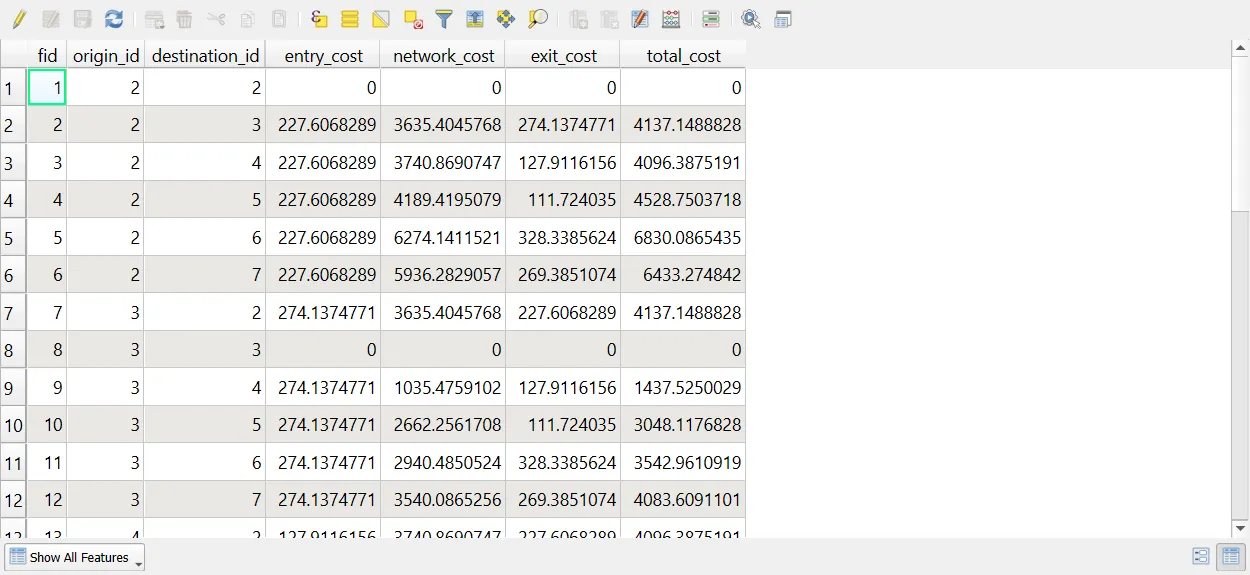1250x575 pixels.
Task: Open select features by expression
Action: [x=319, y=19]
